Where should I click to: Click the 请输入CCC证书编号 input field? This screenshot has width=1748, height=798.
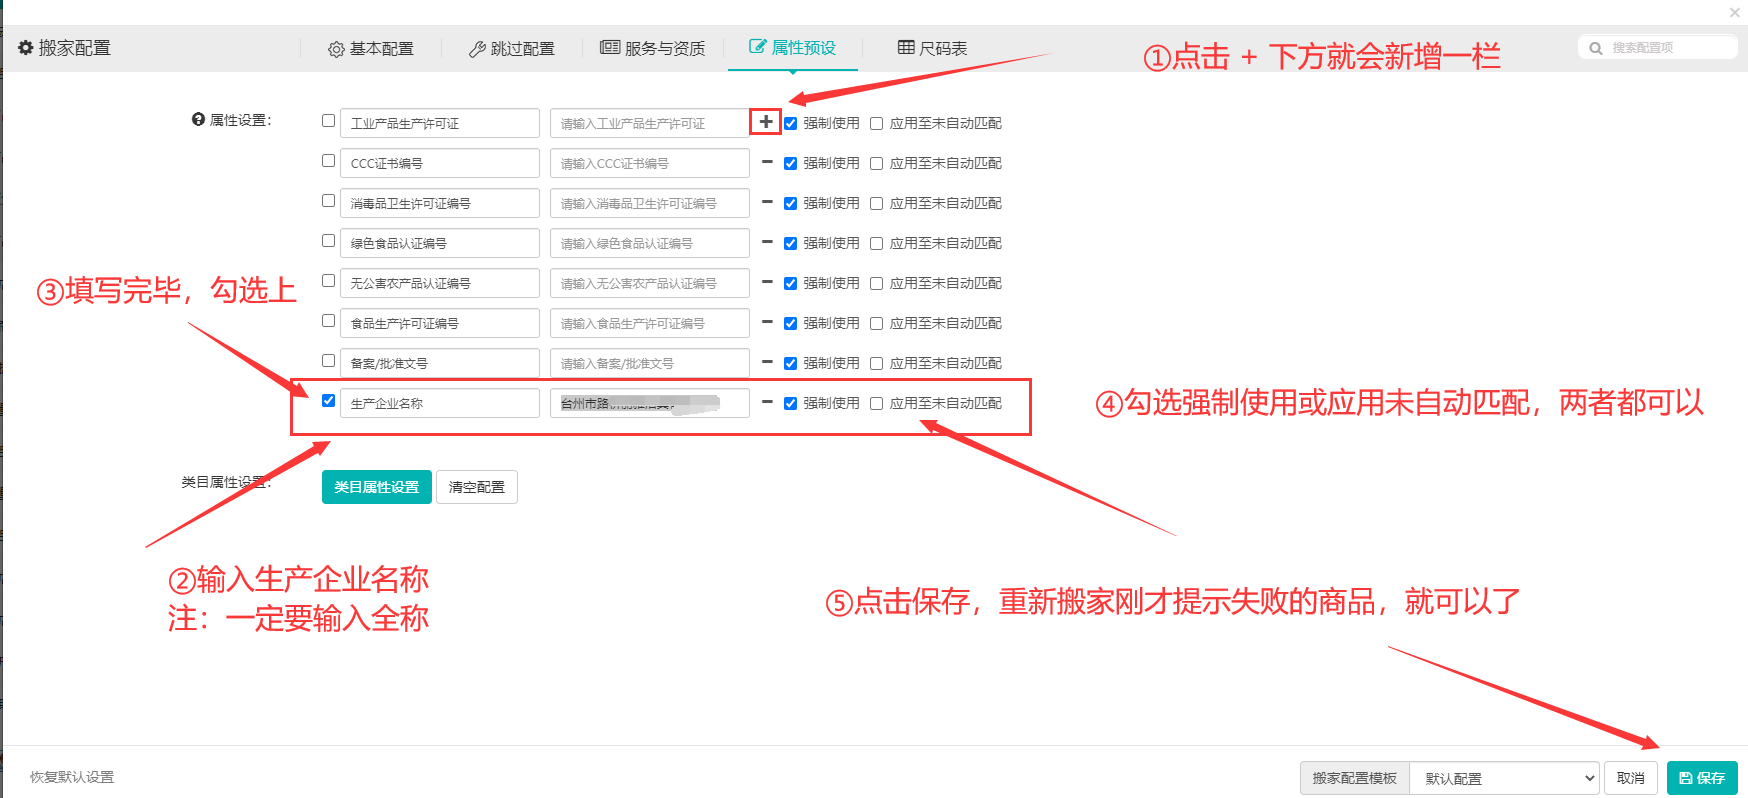coord(649,163)
